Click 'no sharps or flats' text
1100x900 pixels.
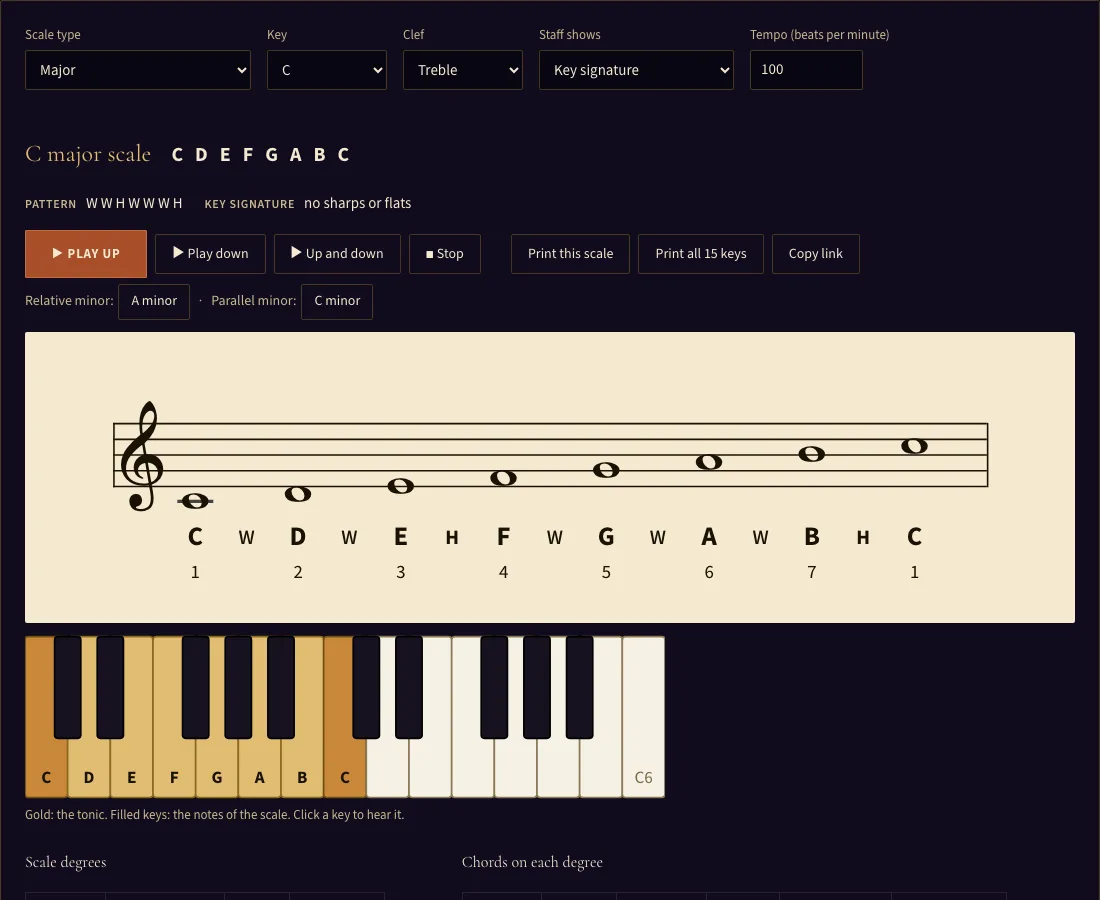tap(358, 203)
